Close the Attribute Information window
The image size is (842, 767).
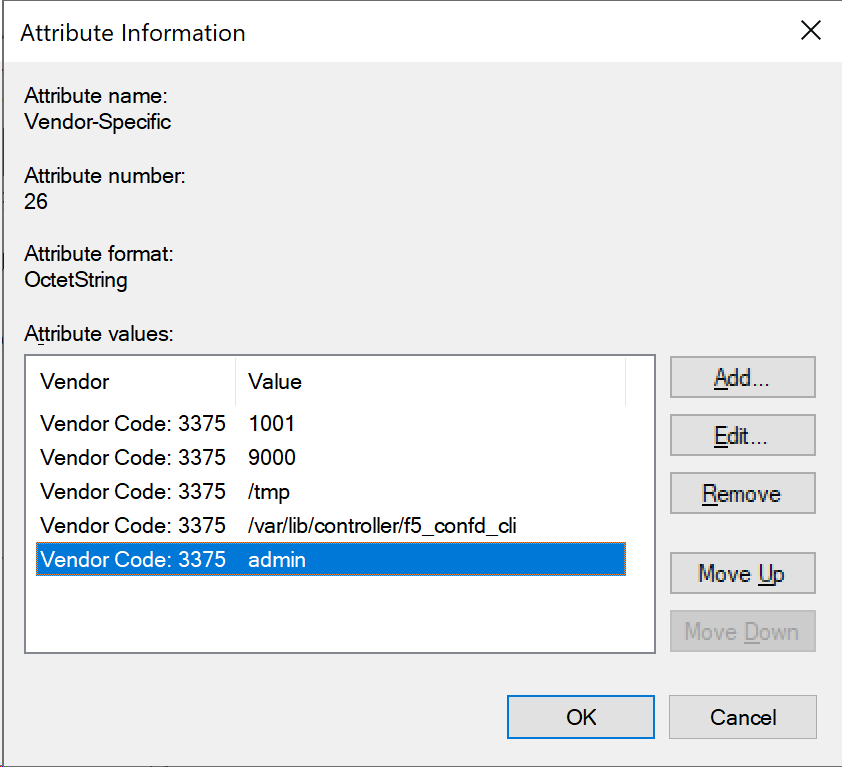tap(810, 30)
